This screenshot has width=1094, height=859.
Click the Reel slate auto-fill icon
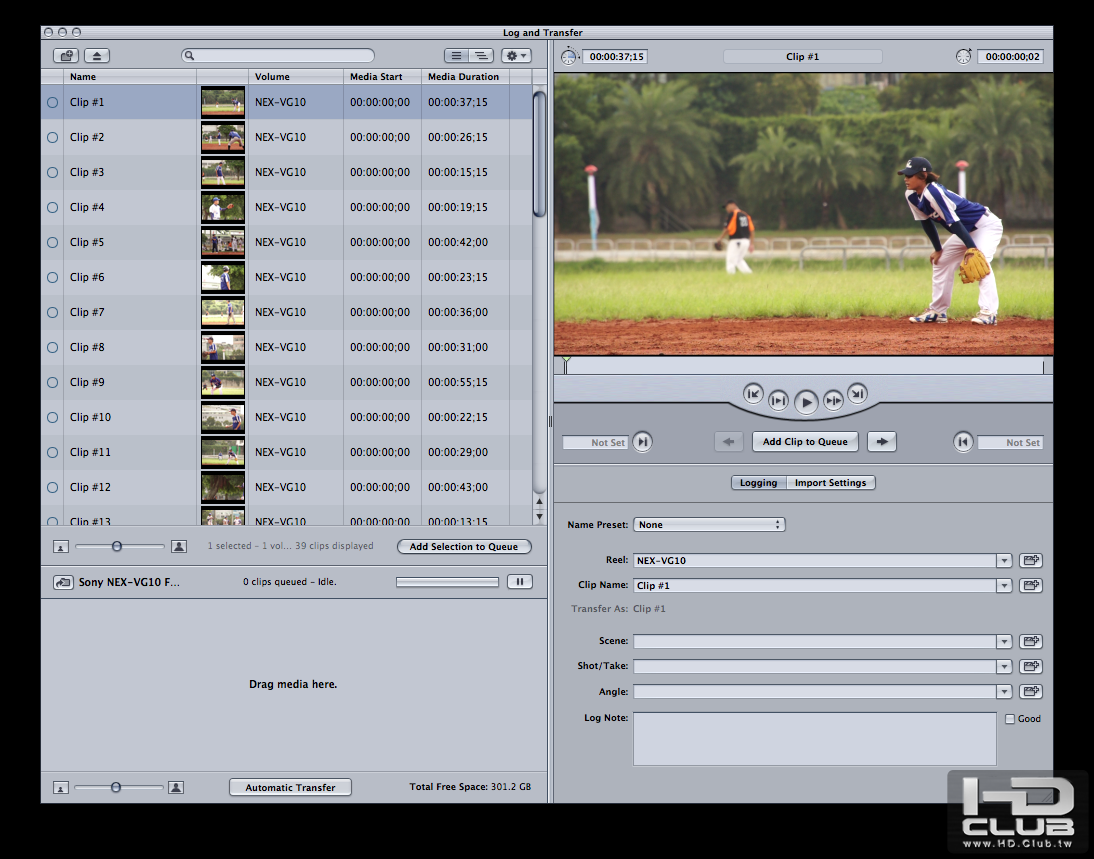click(1031, 560)
